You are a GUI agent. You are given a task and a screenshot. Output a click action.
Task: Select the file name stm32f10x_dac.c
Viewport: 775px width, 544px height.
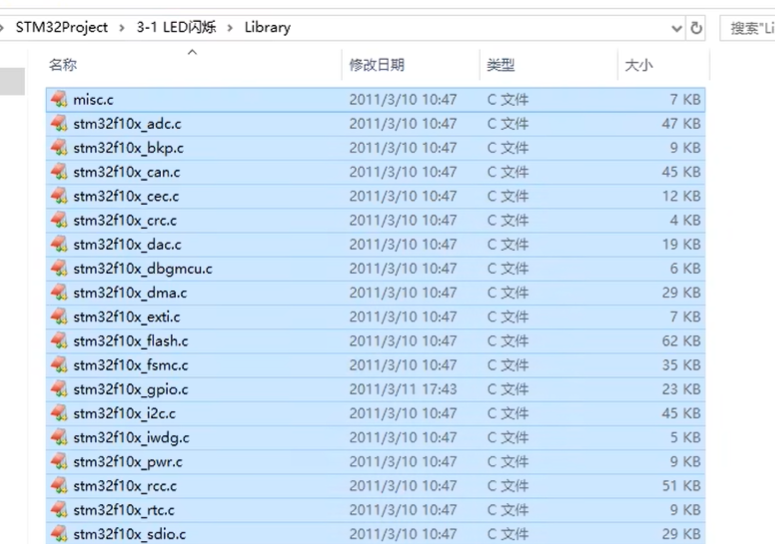coord(127,244)
